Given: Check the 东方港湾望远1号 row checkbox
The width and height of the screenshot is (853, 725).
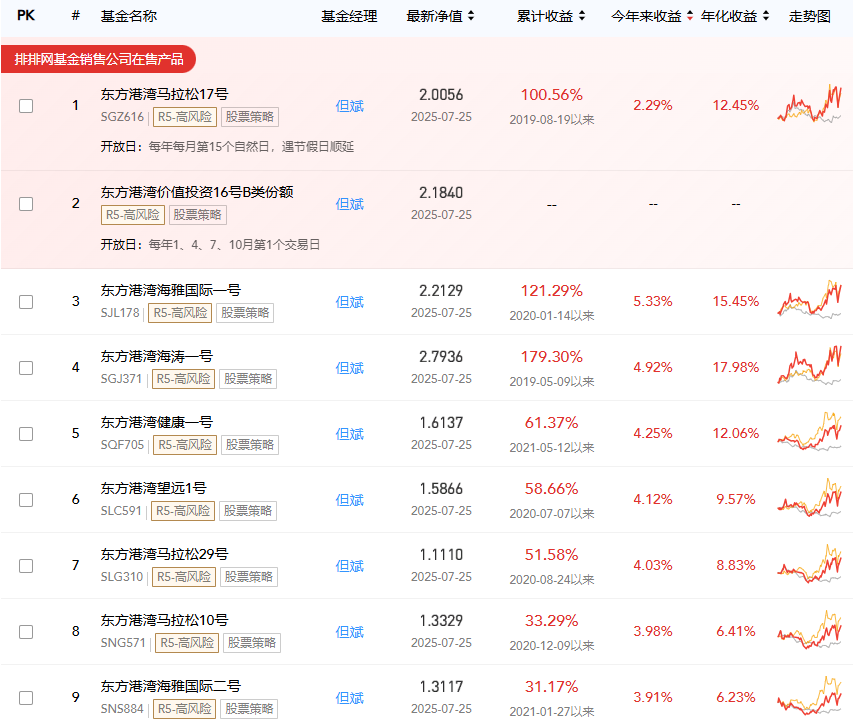Looking at the screenshot, I should [26, 500].
